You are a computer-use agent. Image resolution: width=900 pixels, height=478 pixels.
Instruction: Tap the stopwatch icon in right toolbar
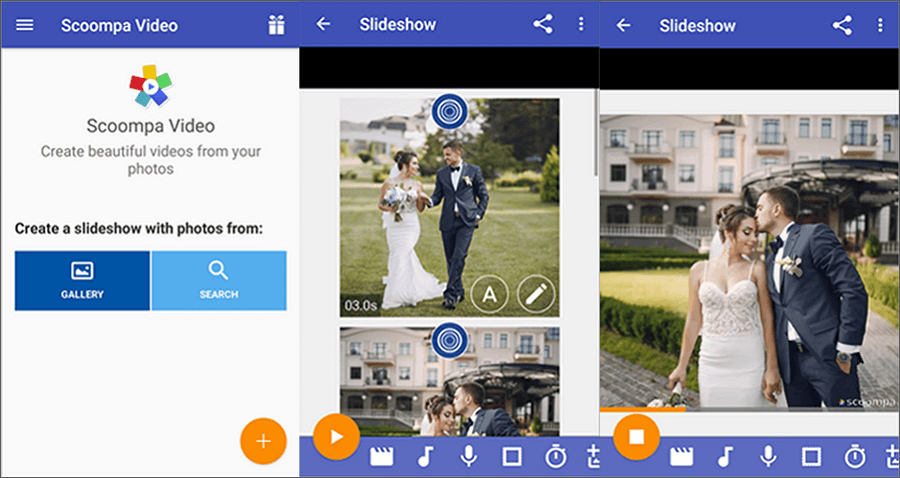[x=855, y=457]
